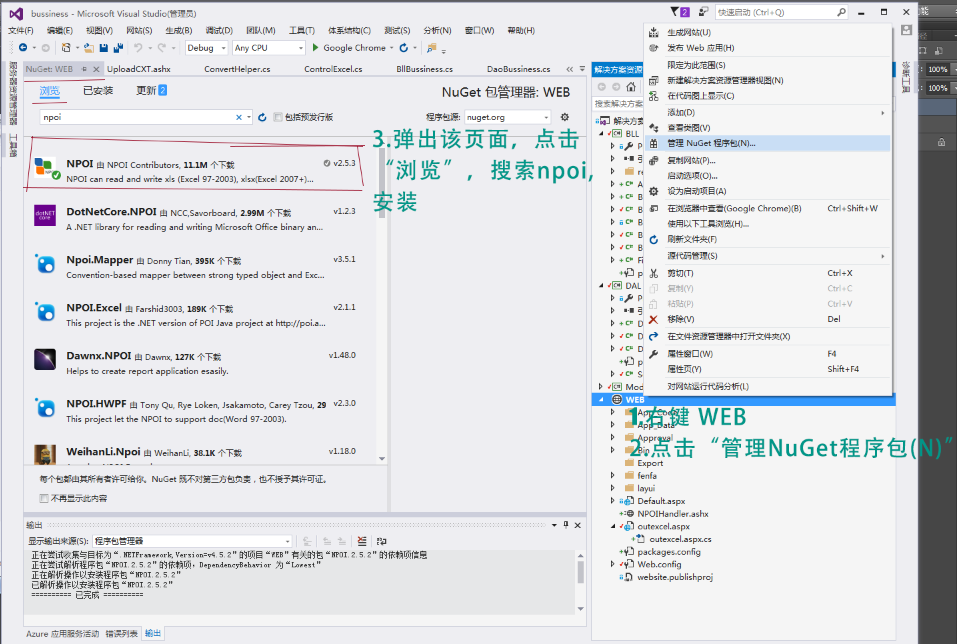Click the Solution Explorer home icon
Screen dimensions: 957x644
click(631, 87)
